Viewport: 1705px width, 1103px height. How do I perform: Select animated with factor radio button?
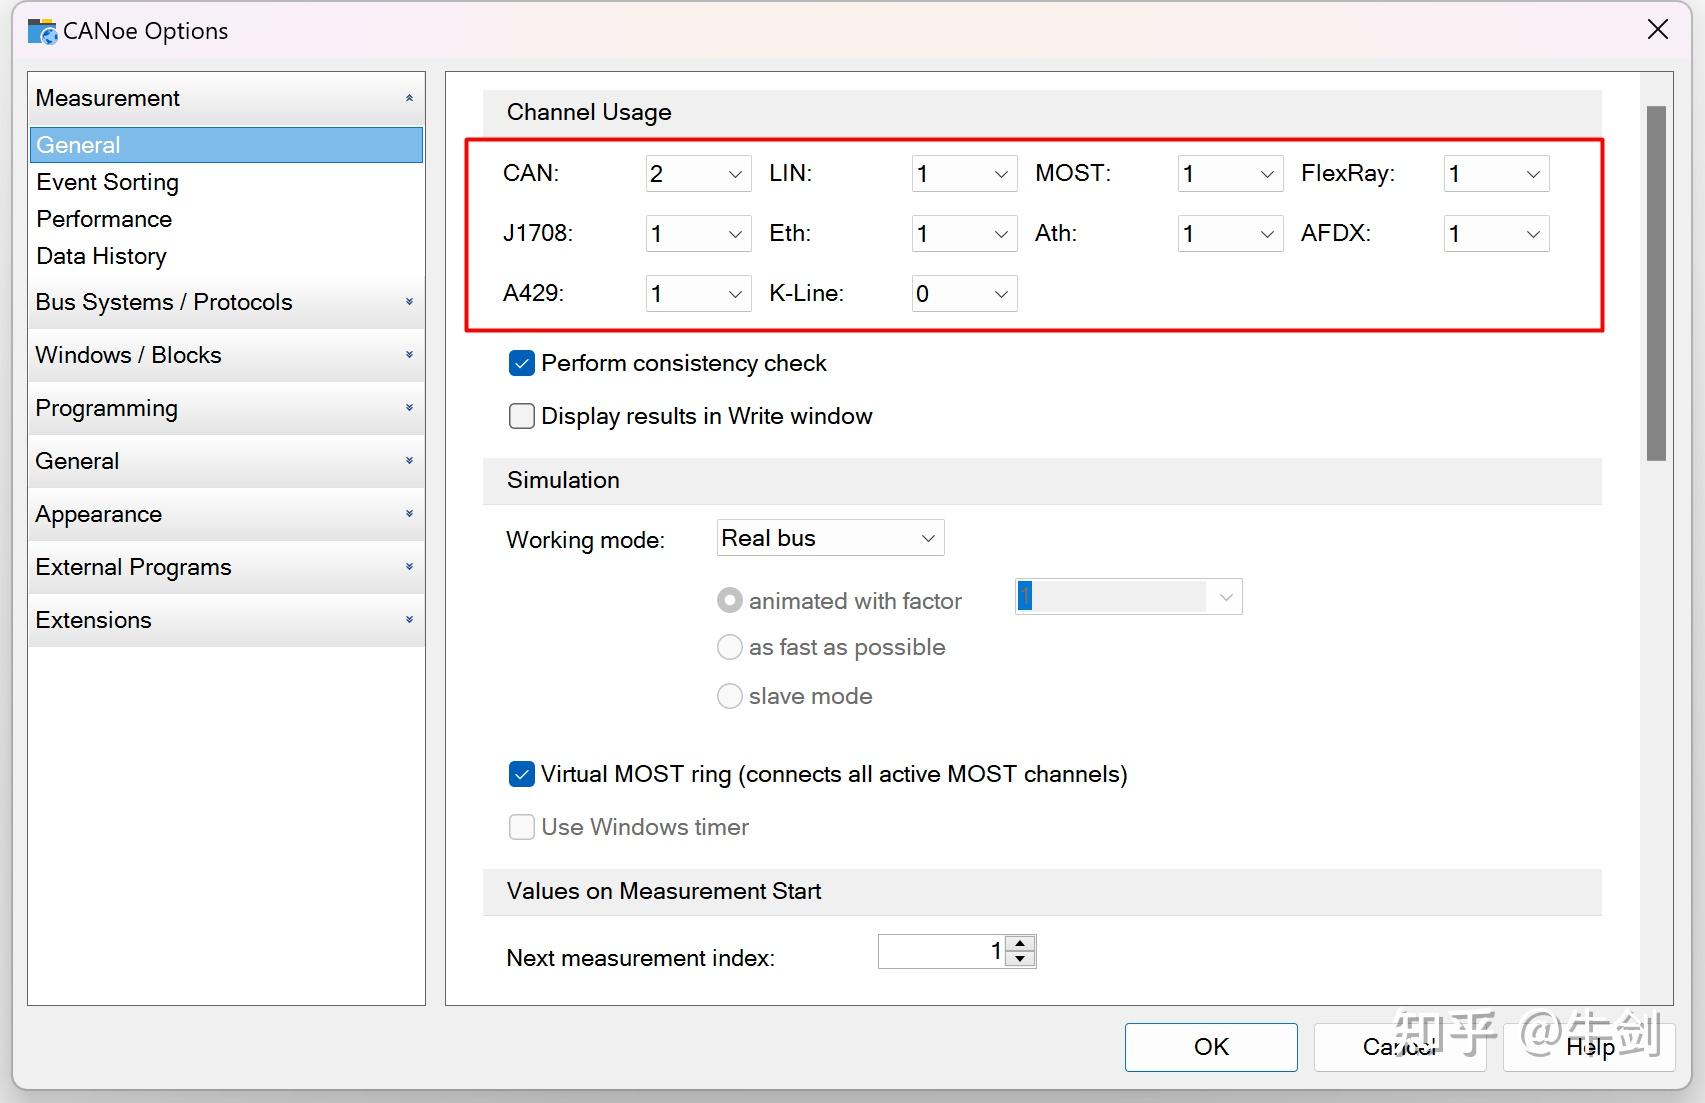[730, 600]
